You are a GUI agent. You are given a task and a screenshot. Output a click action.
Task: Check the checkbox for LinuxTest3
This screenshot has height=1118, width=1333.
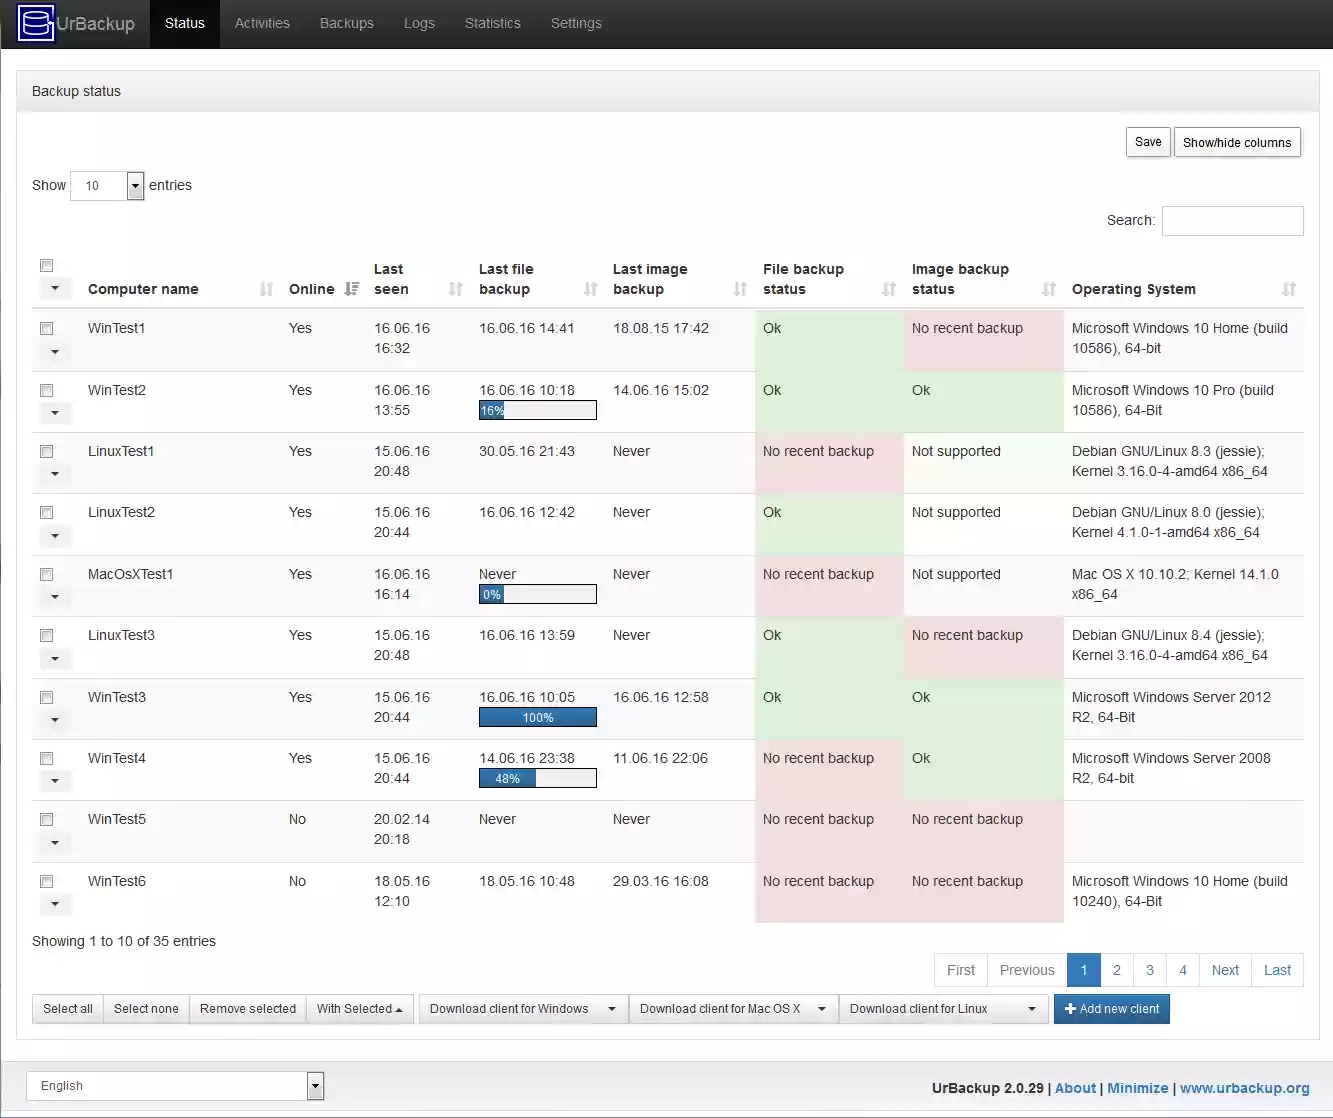46,635
